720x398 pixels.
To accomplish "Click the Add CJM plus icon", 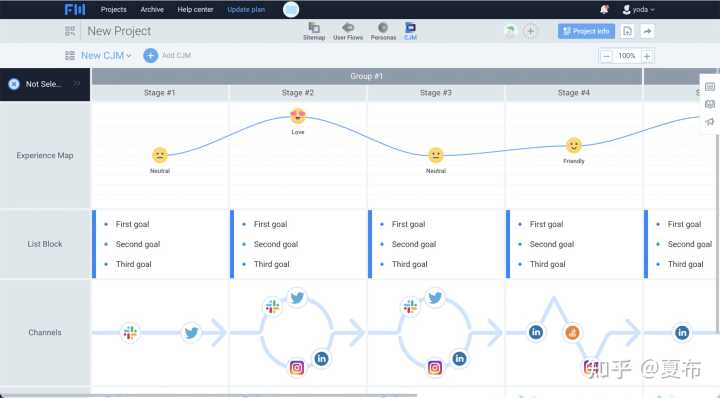I will pyautogui.click(x=150, y=56).
